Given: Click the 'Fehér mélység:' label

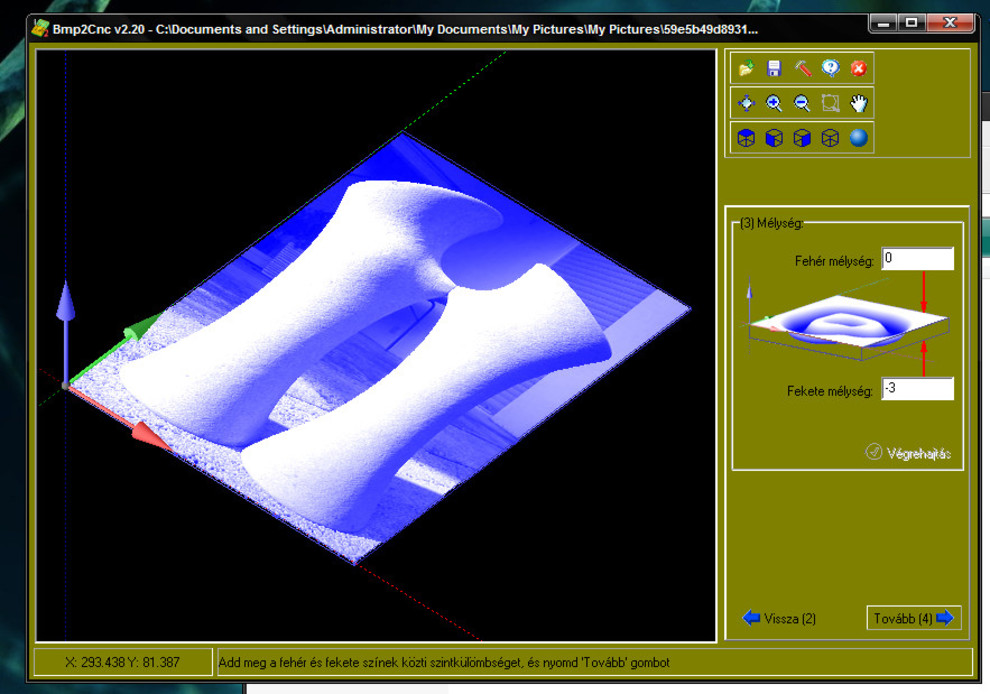Looking at the screenshot, I should pyautogui.click(x=834, y=261).
